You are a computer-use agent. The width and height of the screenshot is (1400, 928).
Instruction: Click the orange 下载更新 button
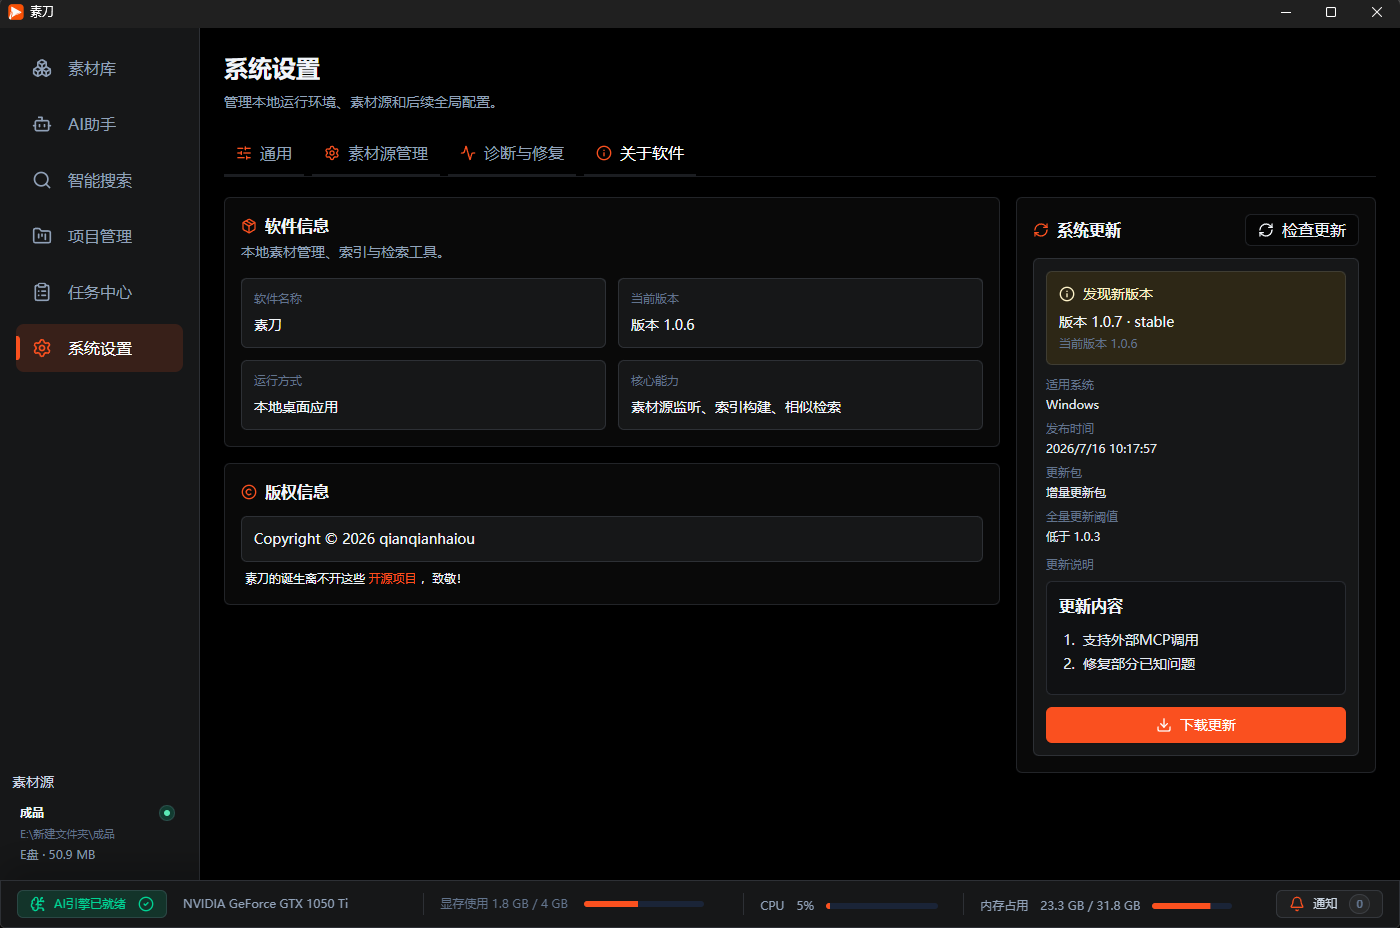[1196, 725]
